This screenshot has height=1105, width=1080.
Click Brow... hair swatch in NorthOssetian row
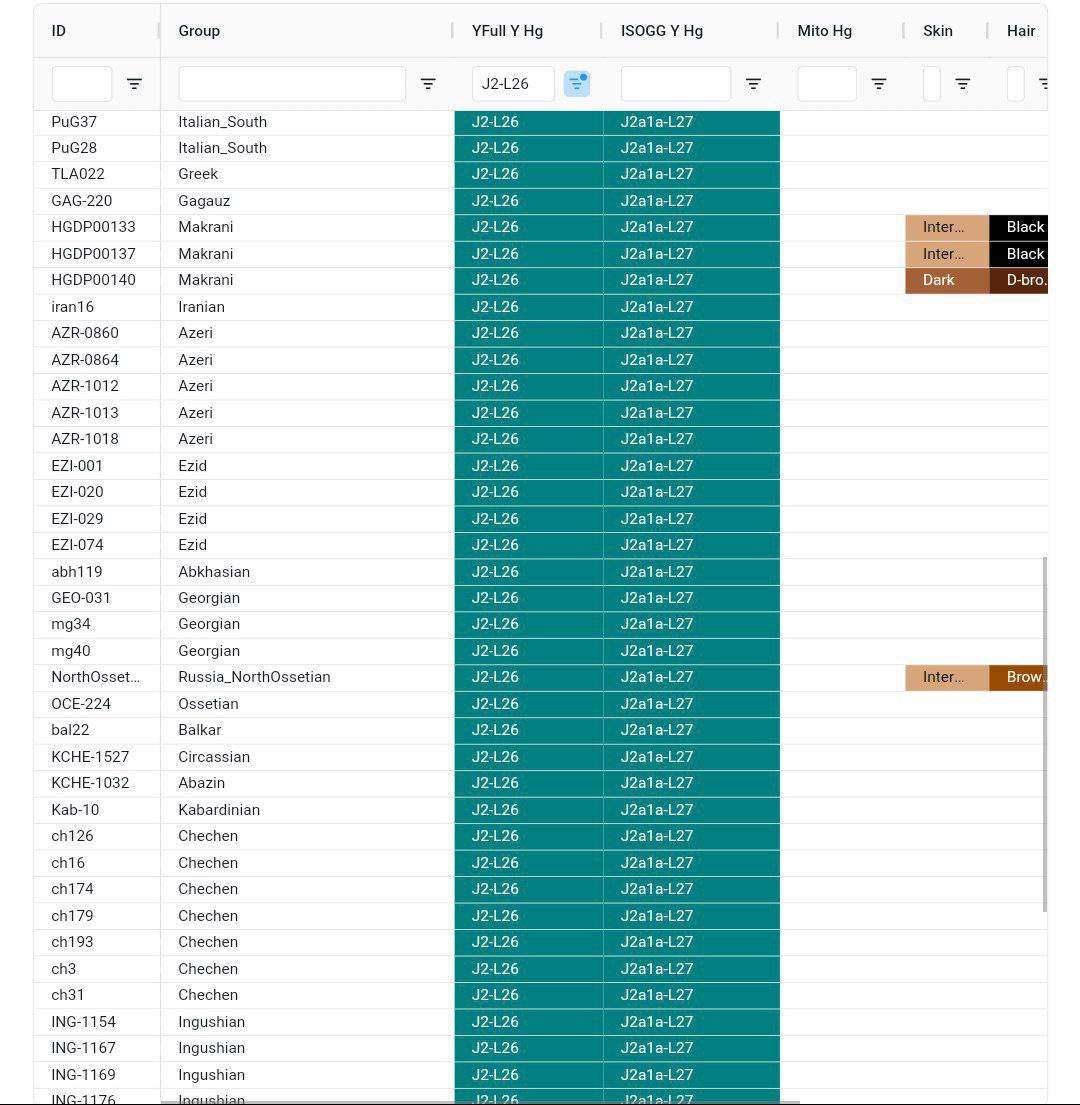click(1019, 677)
